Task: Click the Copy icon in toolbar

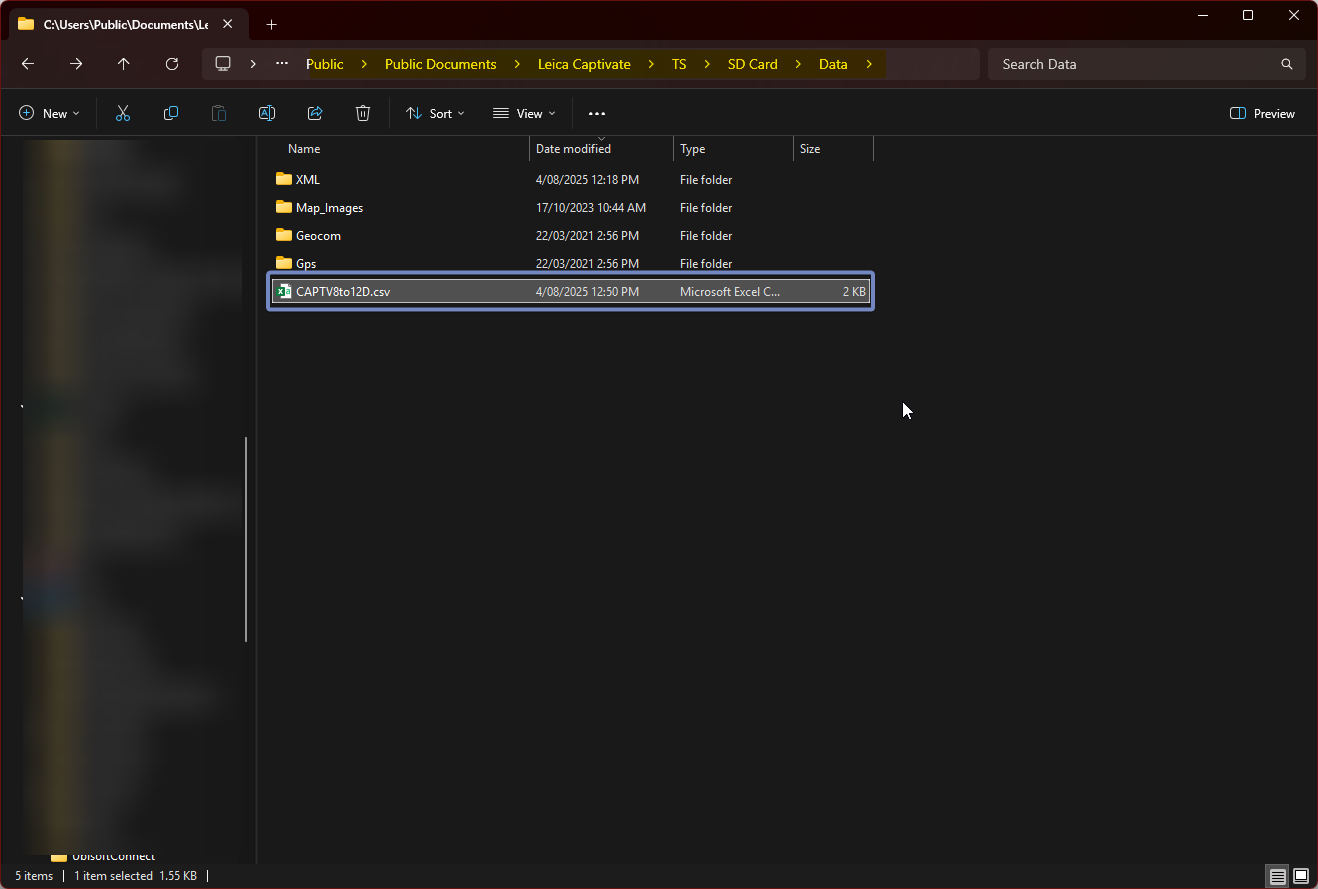Action: tap(171, 114)
